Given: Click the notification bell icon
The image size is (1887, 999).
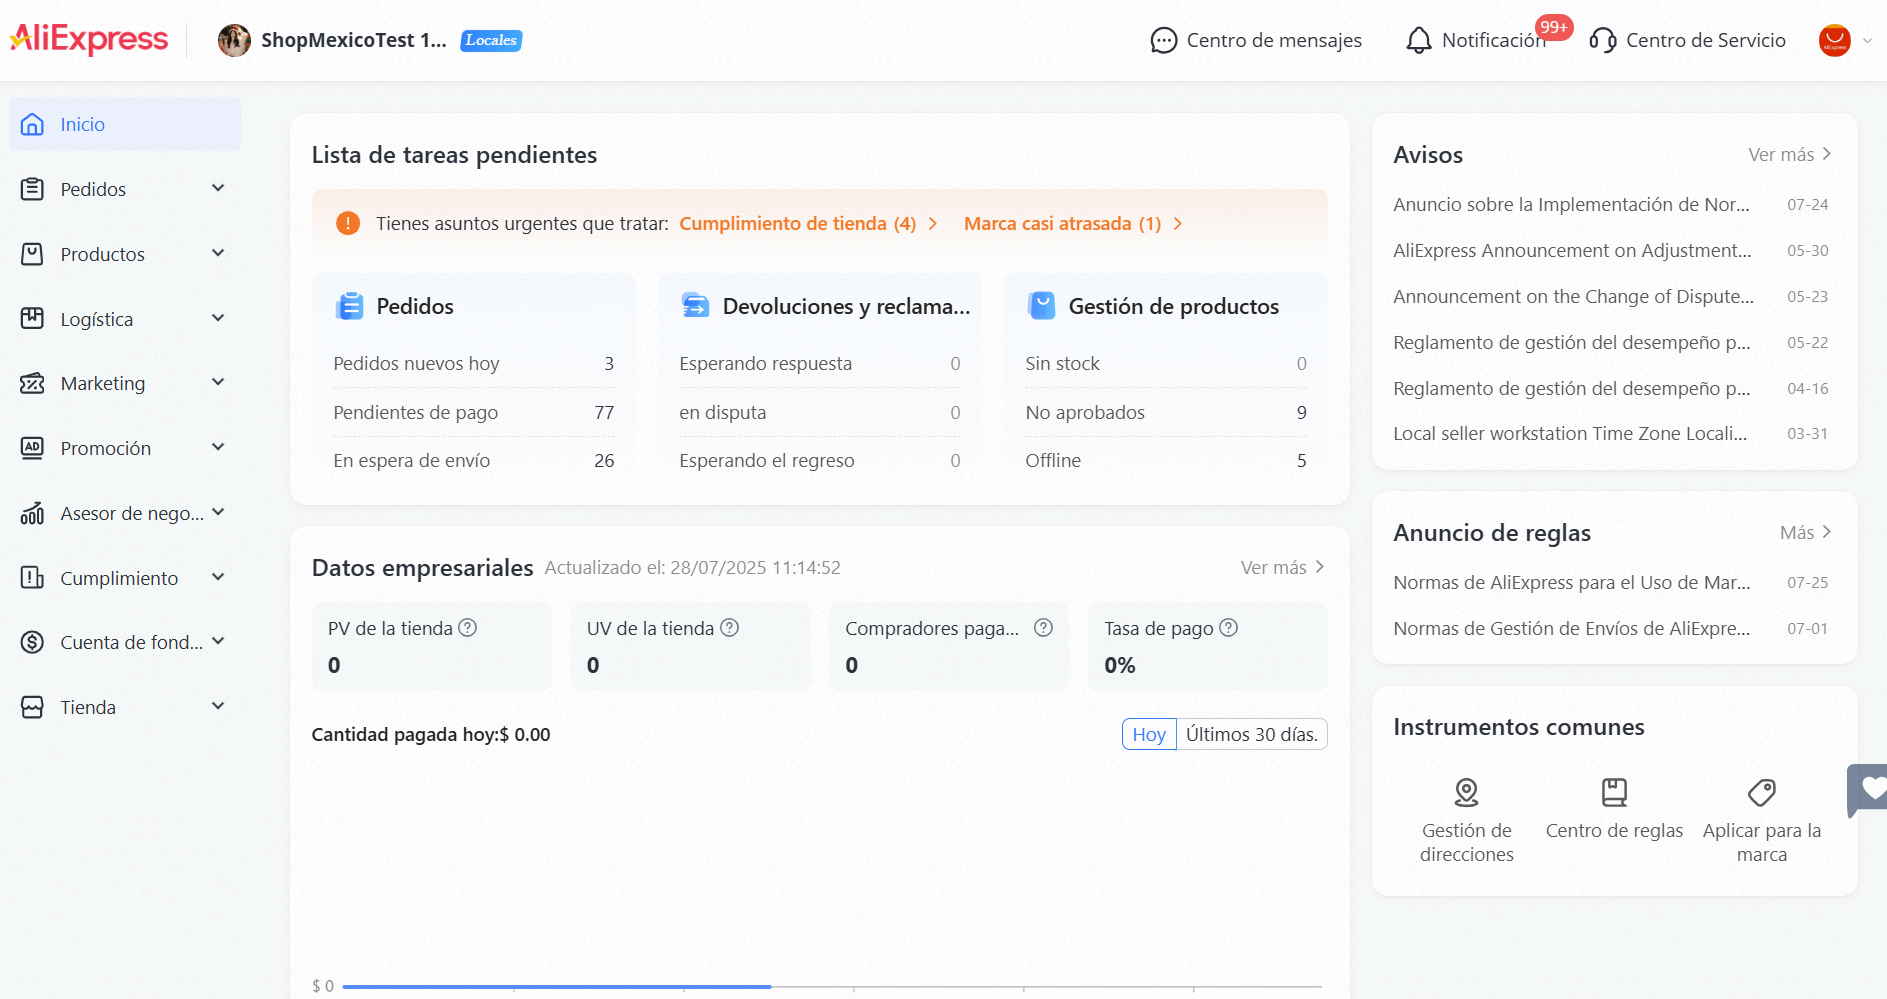Looking at the screenshot, I should (x=1418, y=40).
